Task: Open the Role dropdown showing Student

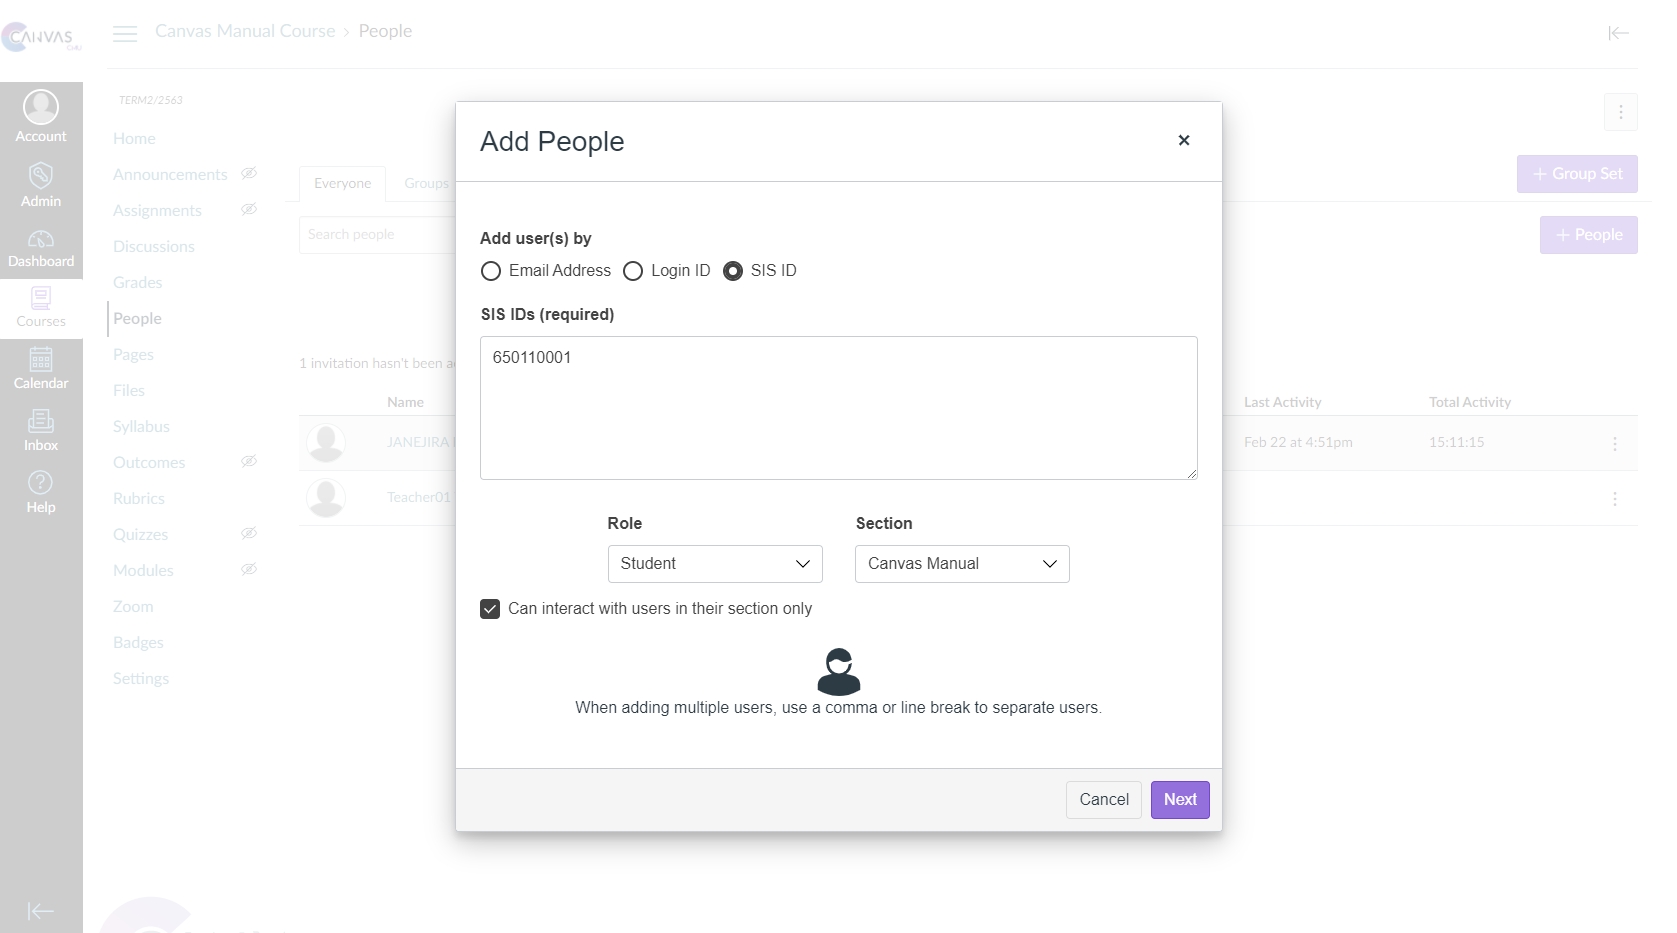Action: coord(715,564)
